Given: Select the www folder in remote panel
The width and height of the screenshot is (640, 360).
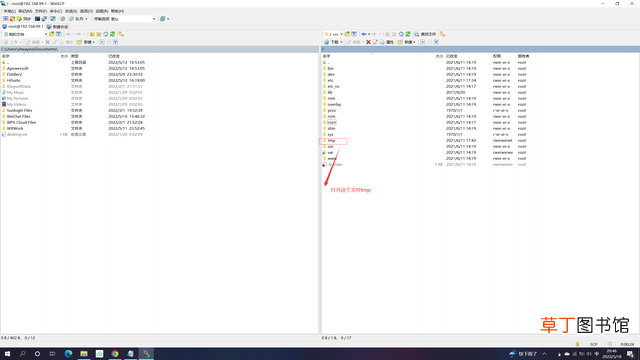Looking at the screenshot, I should (332, 158).
